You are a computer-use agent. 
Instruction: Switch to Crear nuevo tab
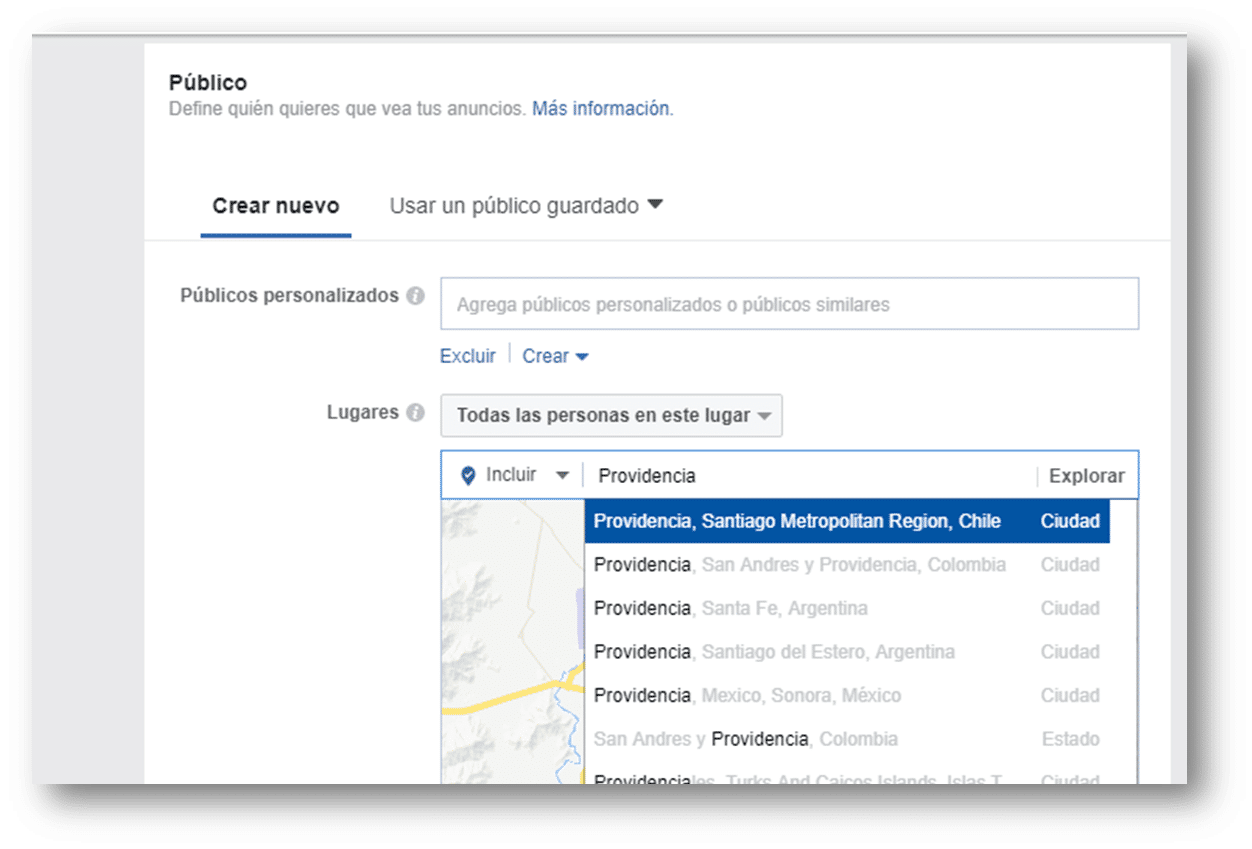(x=276, y=206)
